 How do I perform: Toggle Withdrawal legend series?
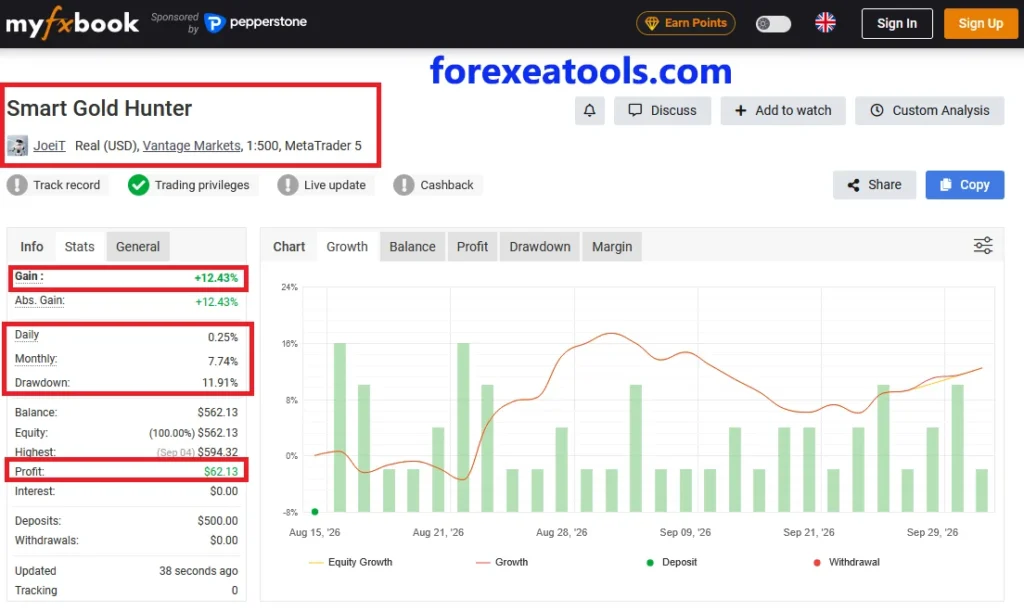pyautogui.click(x=846, y=562)
